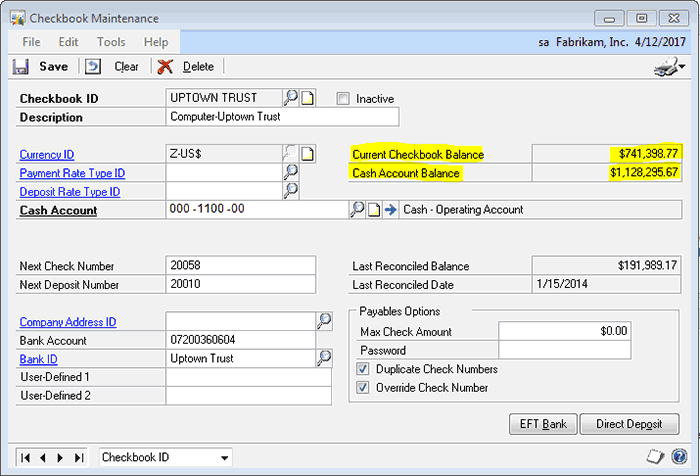
Task: Click the Cash Account field 000-1100-00
Action: (257, 209)
